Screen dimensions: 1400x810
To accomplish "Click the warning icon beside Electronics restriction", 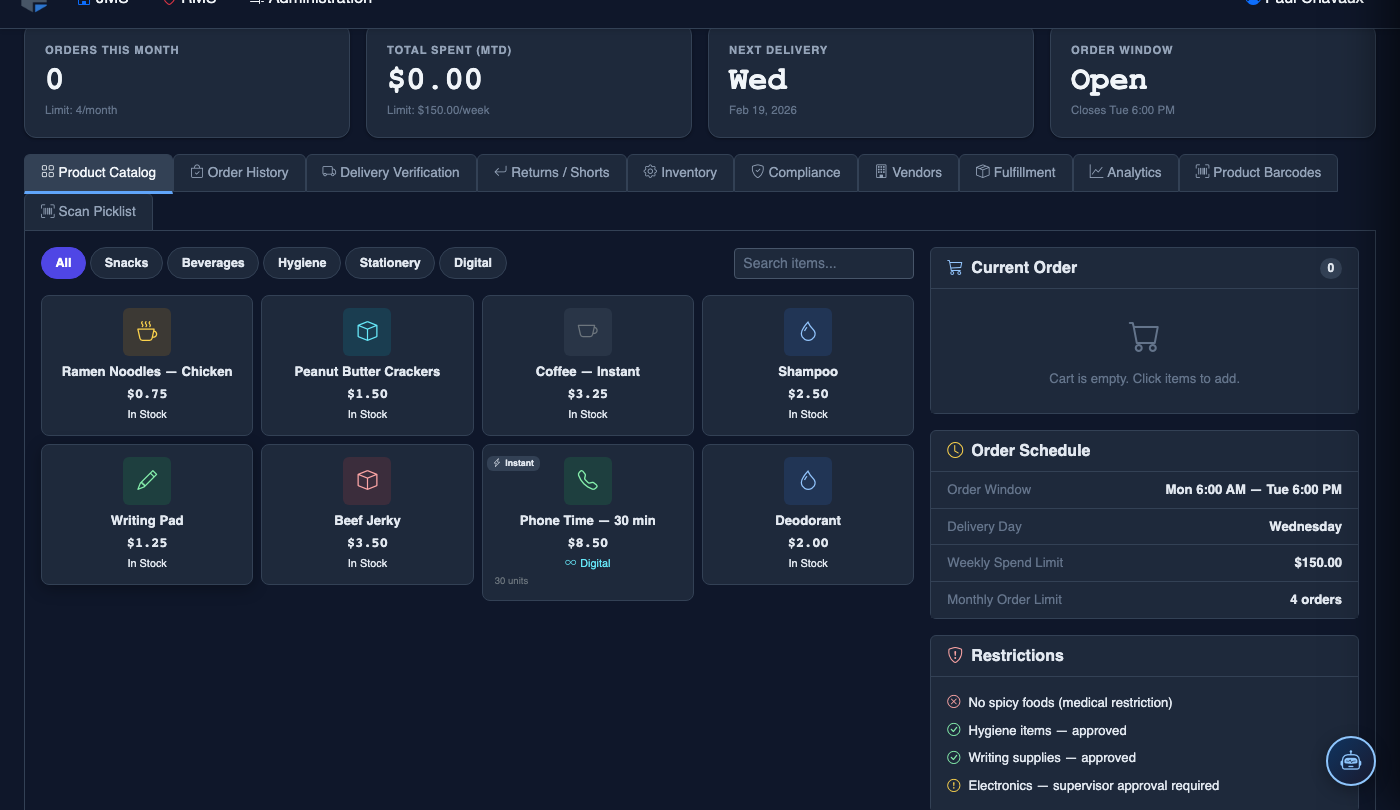I will click(954, 786).
